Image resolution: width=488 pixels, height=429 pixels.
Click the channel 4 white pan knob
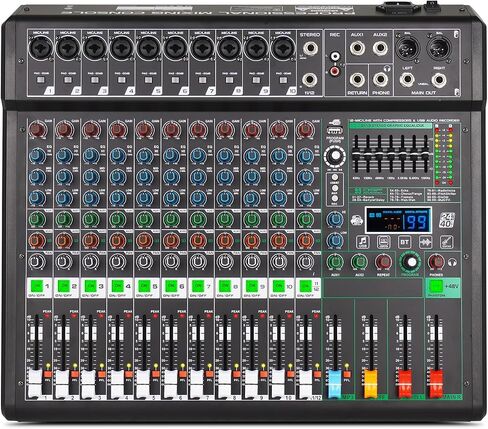click(x=117, y=262)
